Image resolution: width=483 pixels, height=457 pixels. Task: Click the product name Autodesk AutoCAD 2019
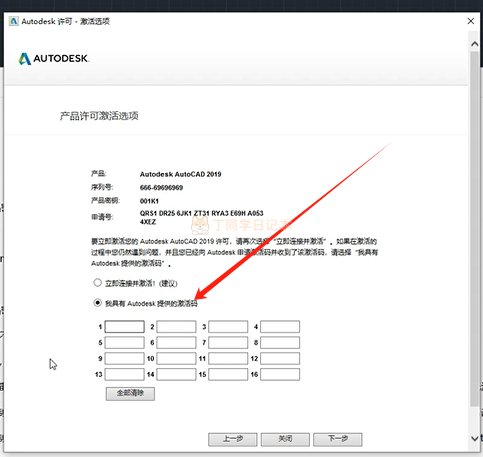pyautogui.click(x=180, y=174)
